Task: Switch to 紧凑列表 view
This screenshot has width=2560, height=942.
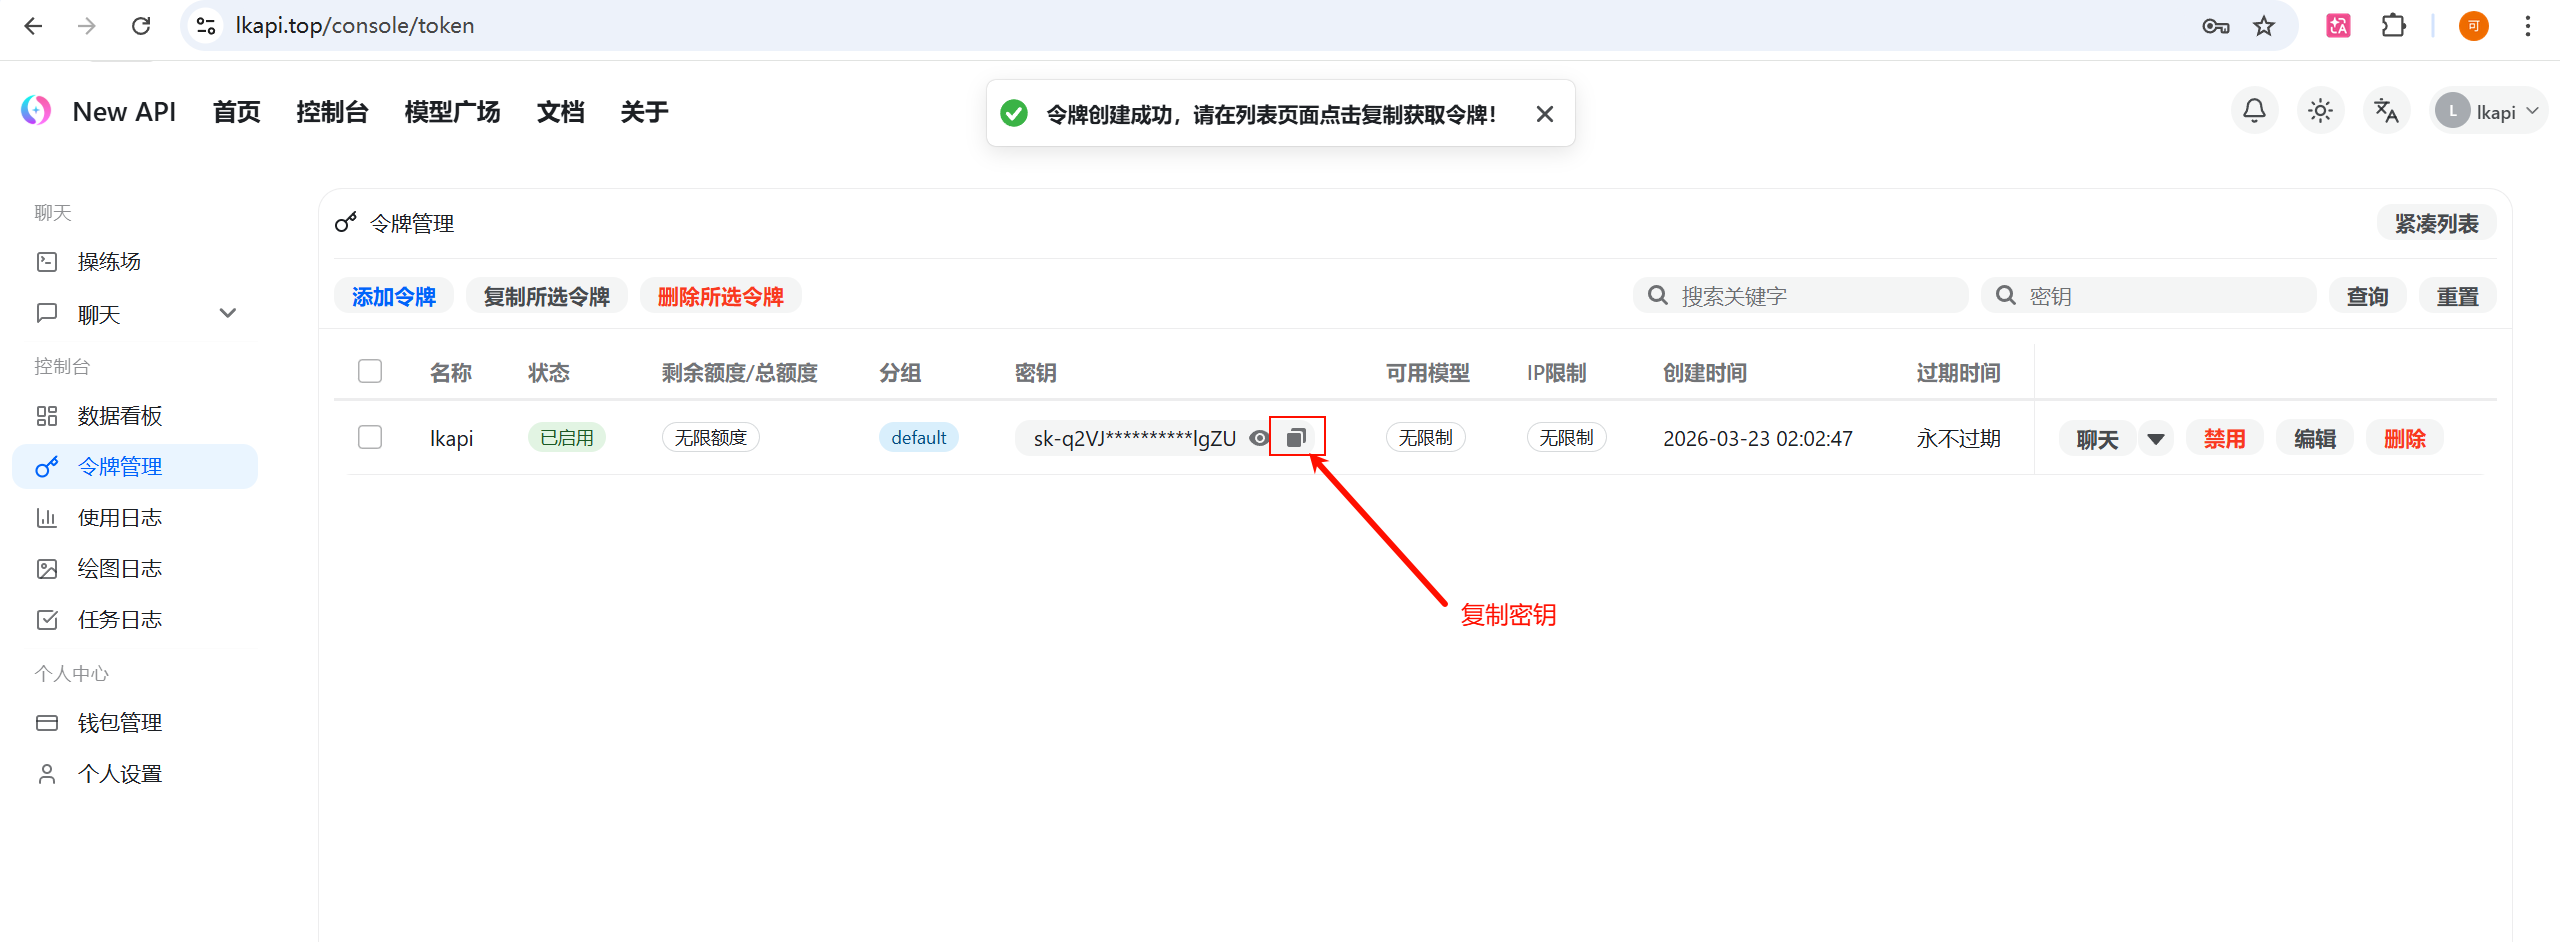Action: coord(2435,224)
